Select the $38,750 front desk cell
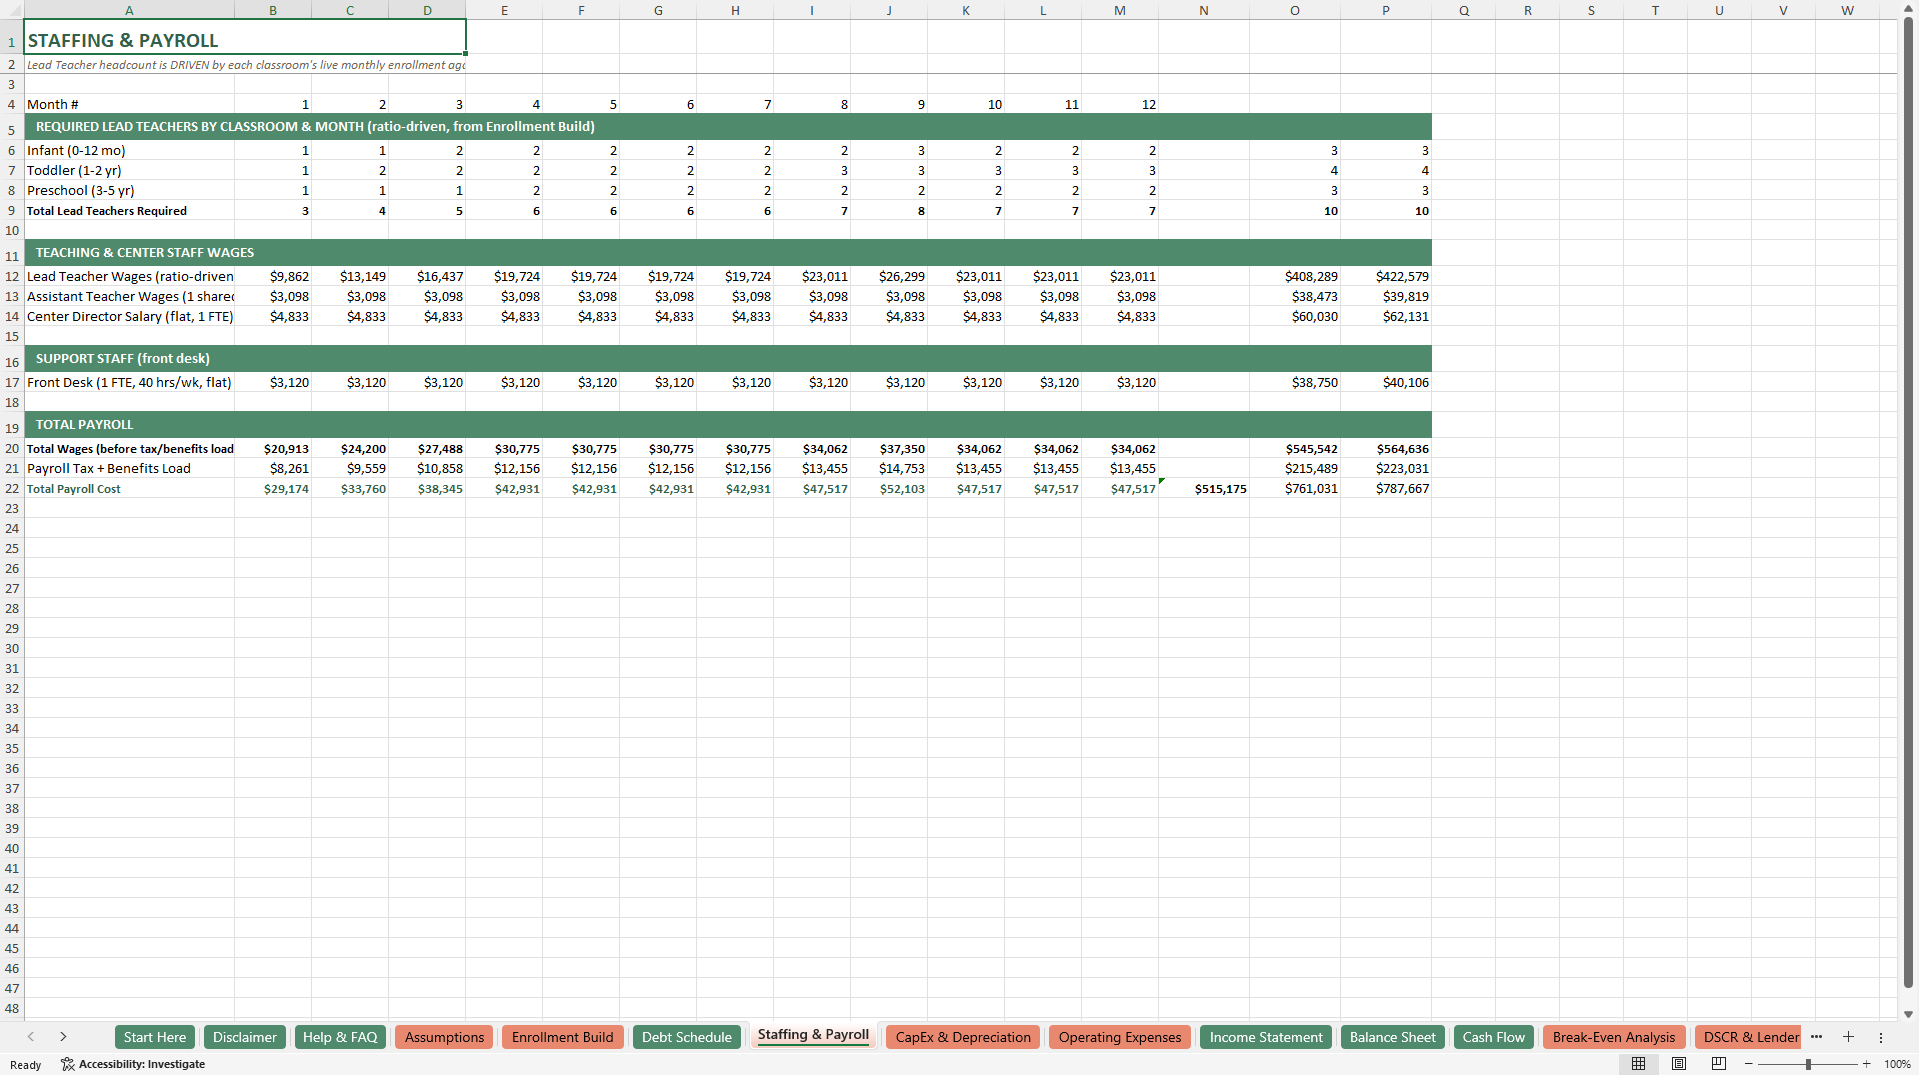1919x1075 pixels. click(x=1294, y=382)
